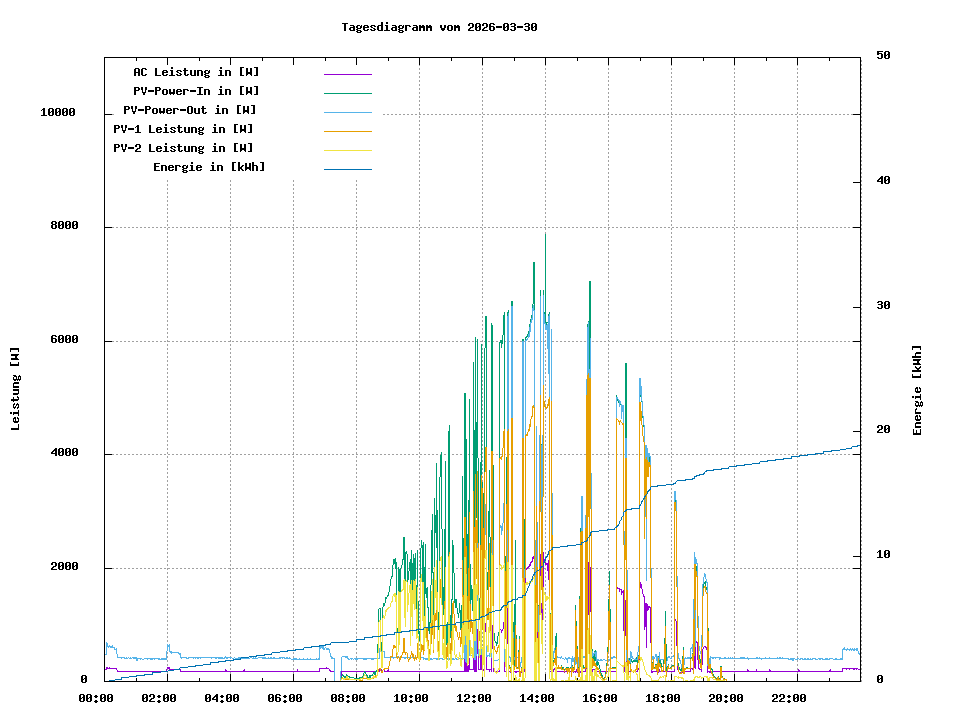Click the Energie [kWh] right axis title
This screenshot has width=960, height=720.
pos(917,390)
